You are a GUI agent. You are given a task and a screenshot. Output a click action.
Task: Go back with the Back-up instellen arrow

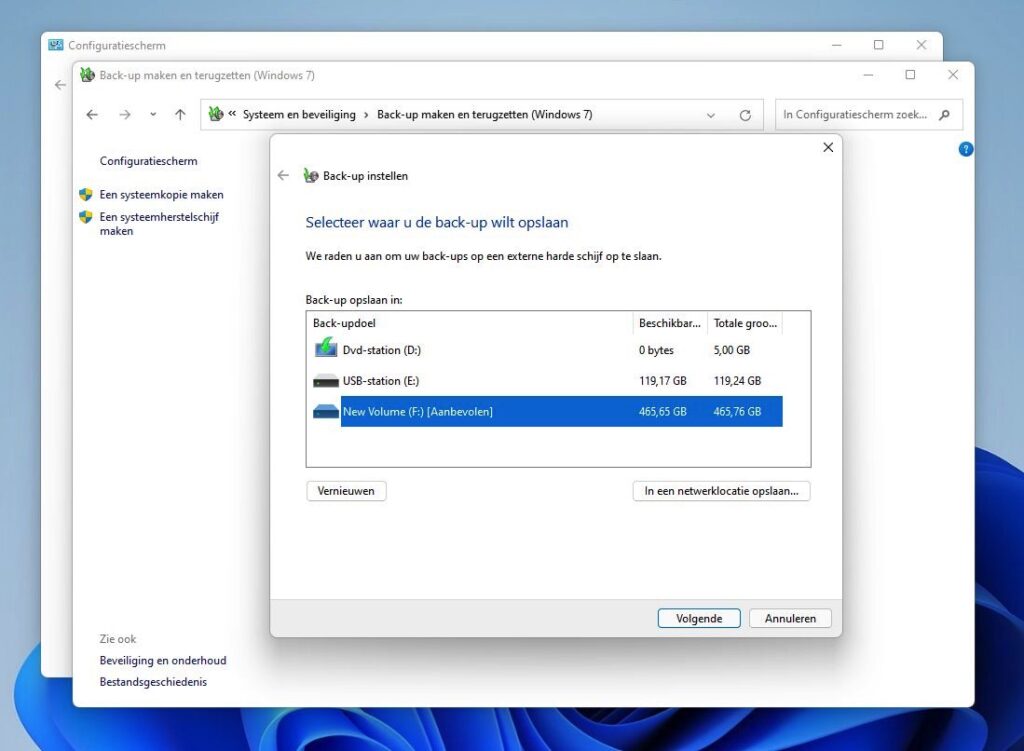click(283, 176)
